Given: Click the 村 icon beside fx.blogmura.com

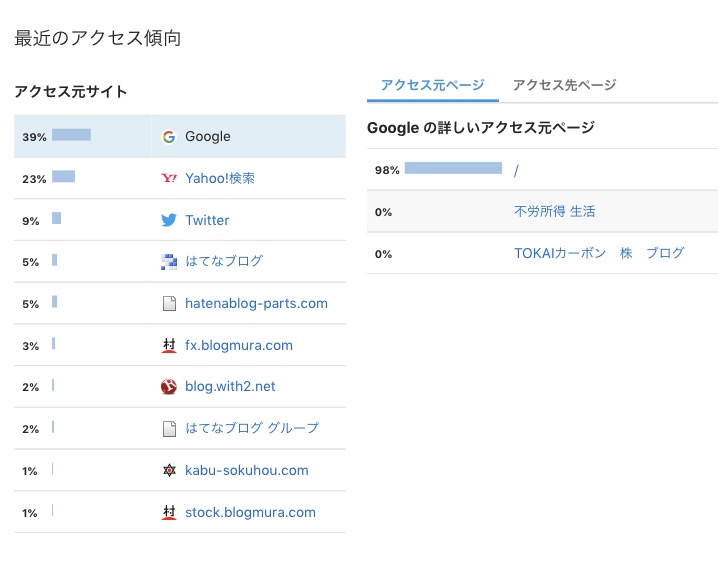Looking at the screenshot, I should coord(169,345).
